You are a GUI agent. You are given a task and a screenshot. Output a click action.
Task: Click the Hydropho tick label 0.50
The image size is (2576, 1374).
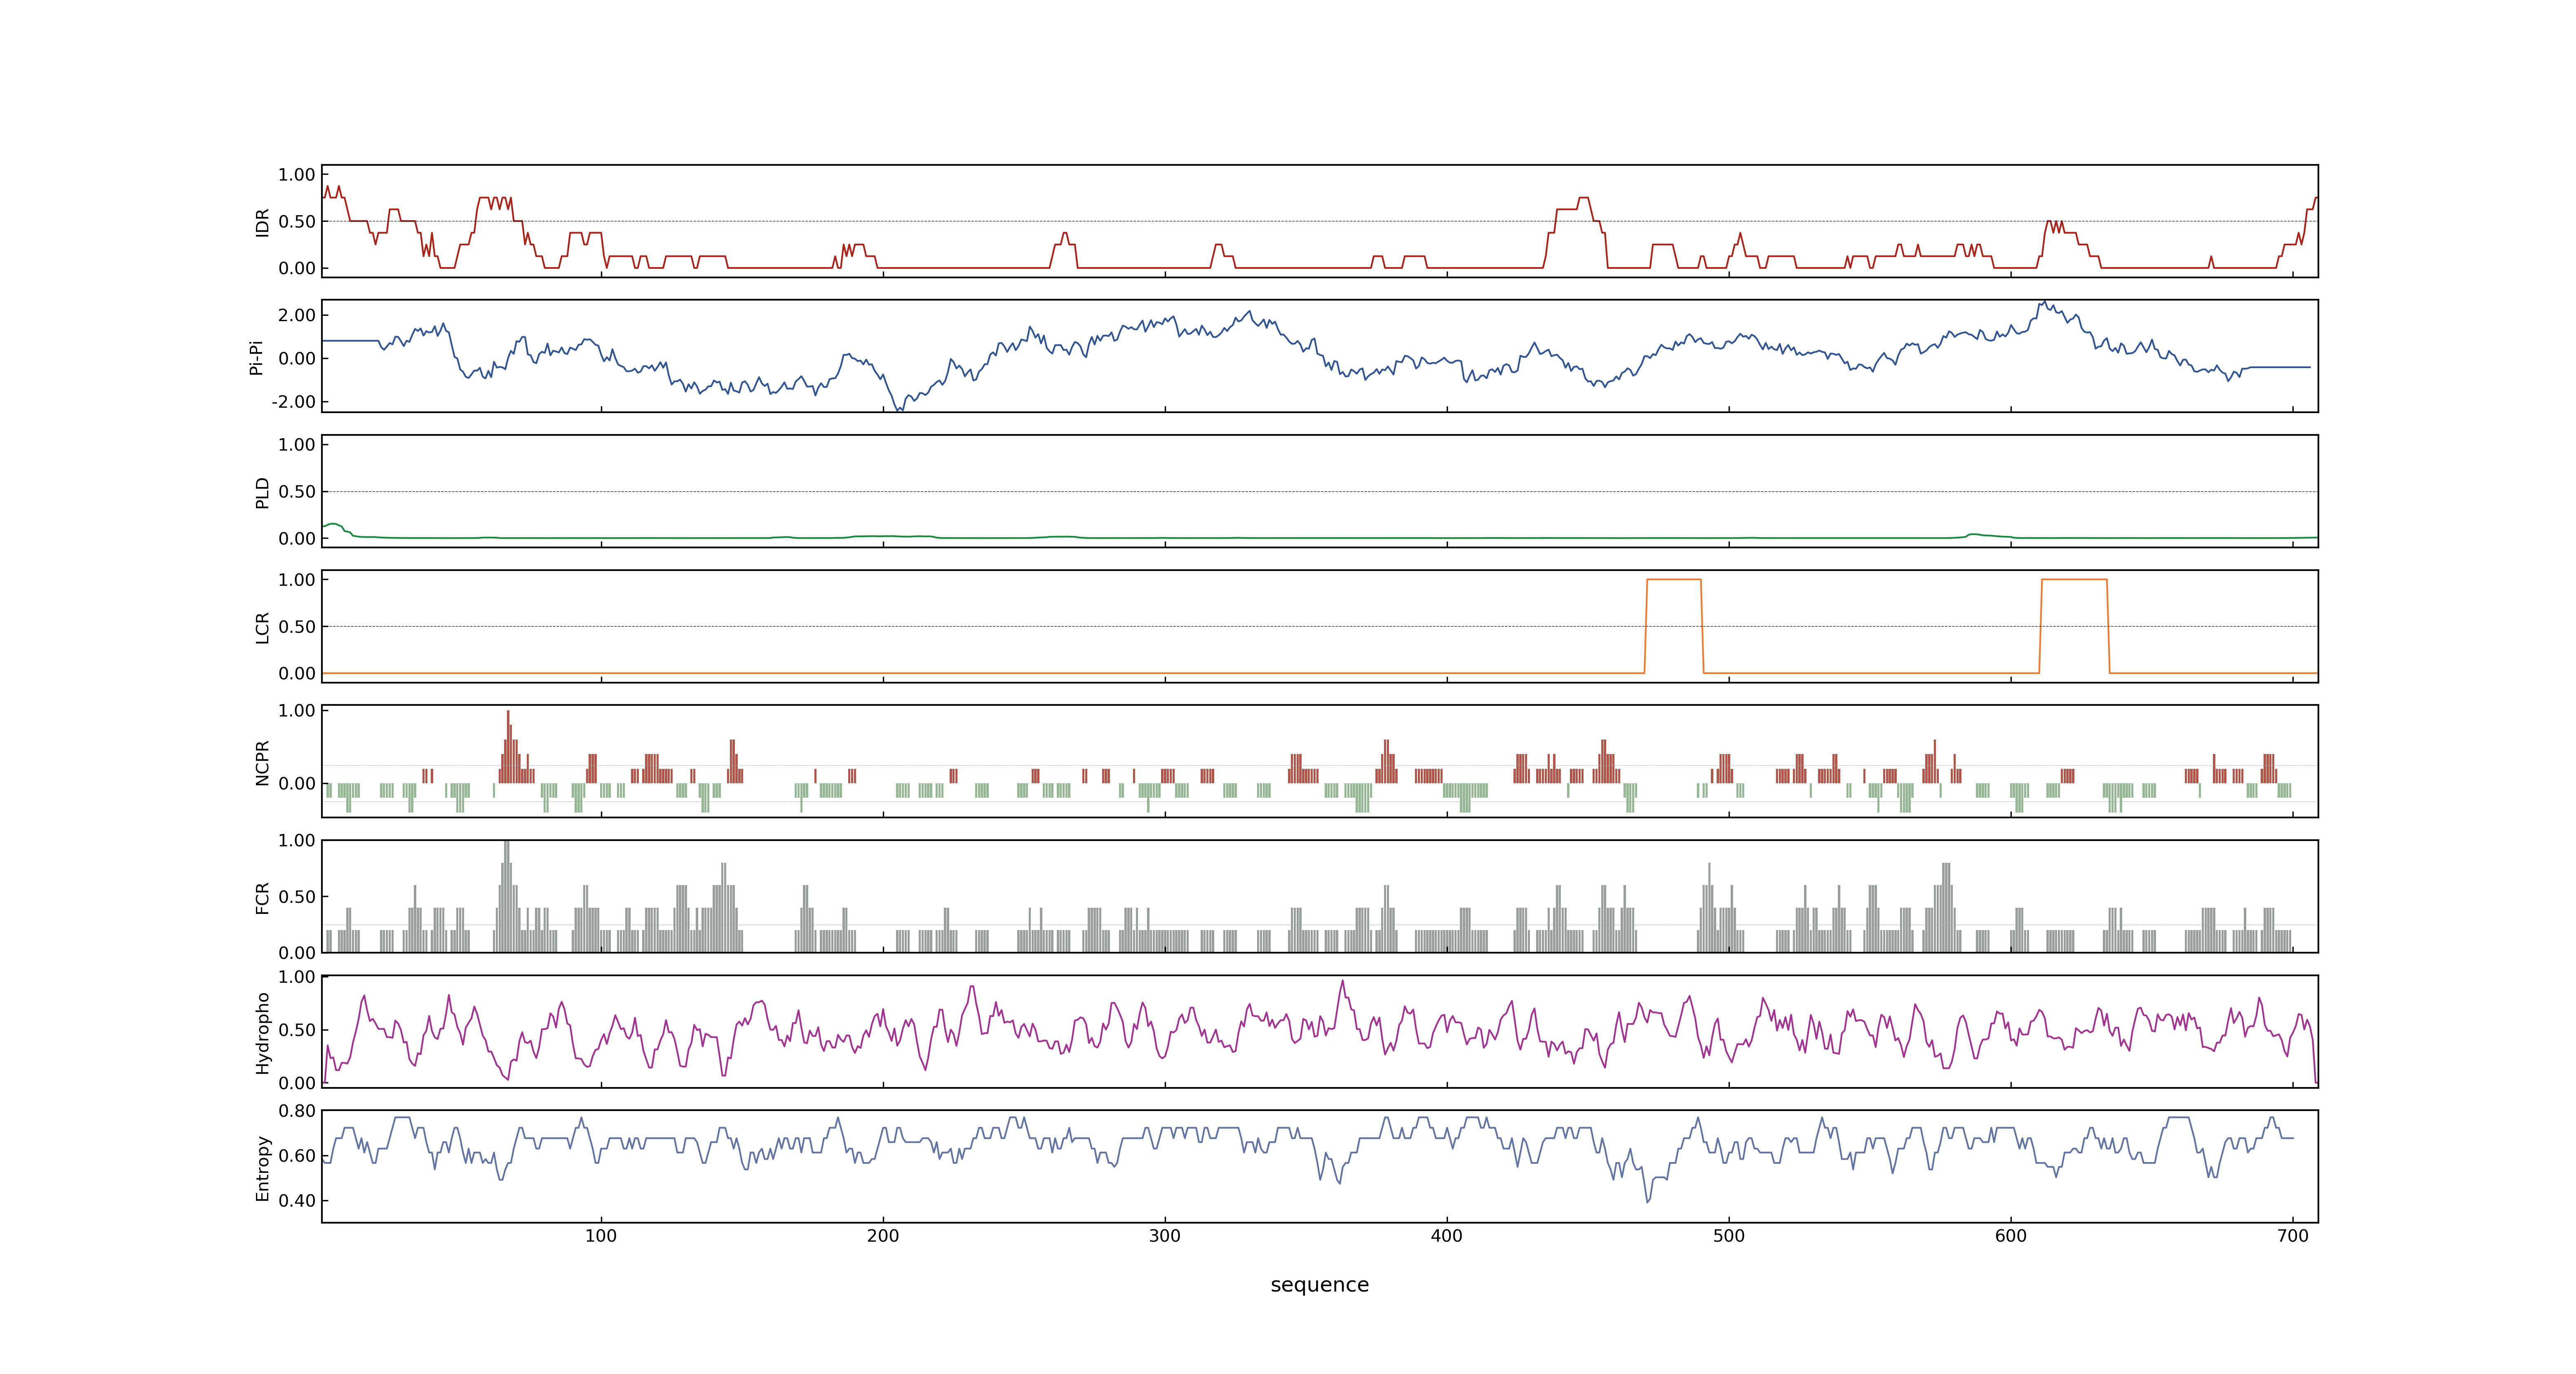point(297,1030)
